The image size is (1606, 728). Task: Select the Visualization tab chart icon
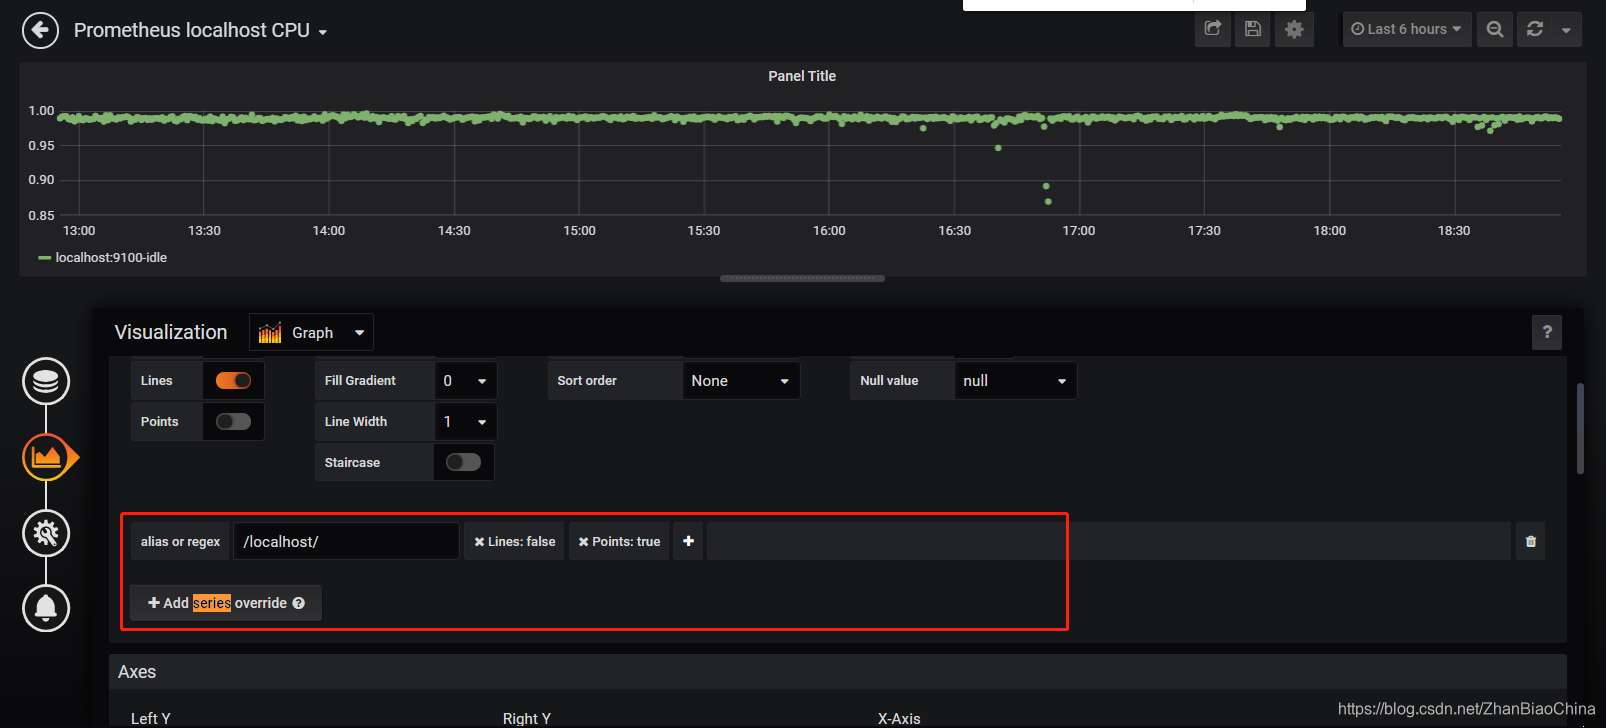tap(46, 457)
